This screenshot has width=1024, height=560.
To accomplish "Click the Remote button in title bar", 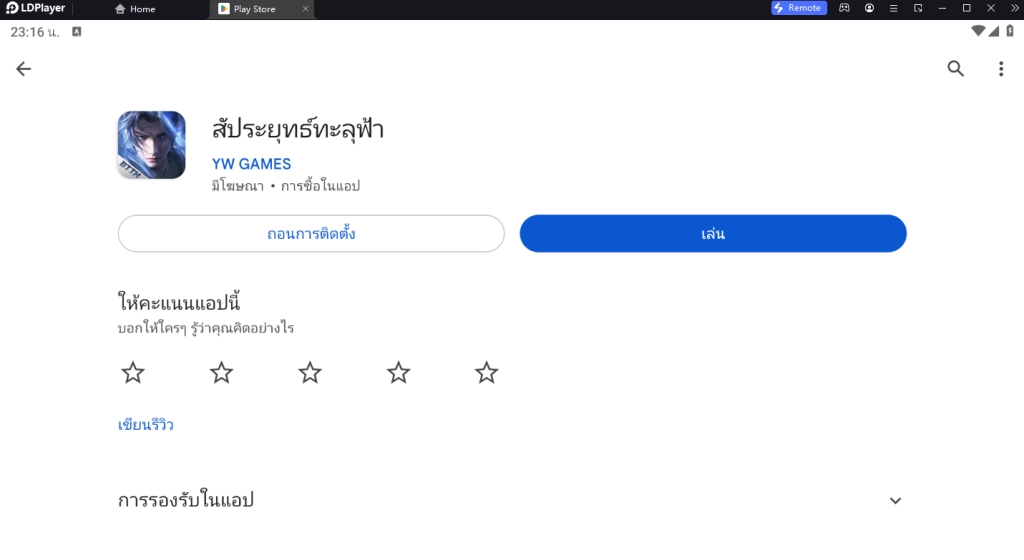I will [x=799, y=8].
